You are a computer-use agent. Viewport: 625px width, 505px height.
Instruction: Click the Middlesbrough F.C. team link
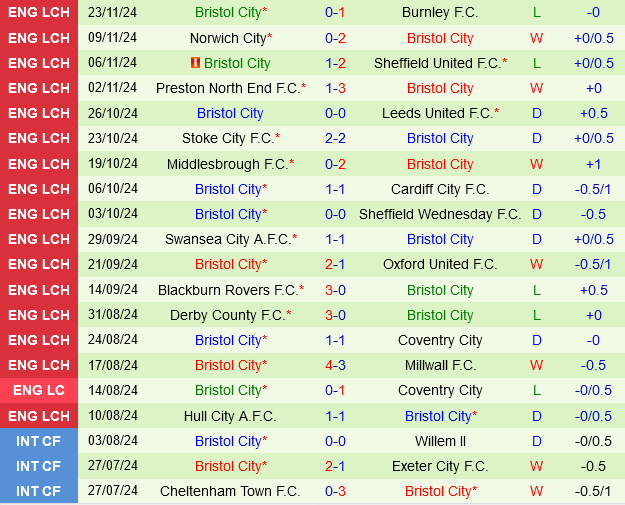pos(228,164)
